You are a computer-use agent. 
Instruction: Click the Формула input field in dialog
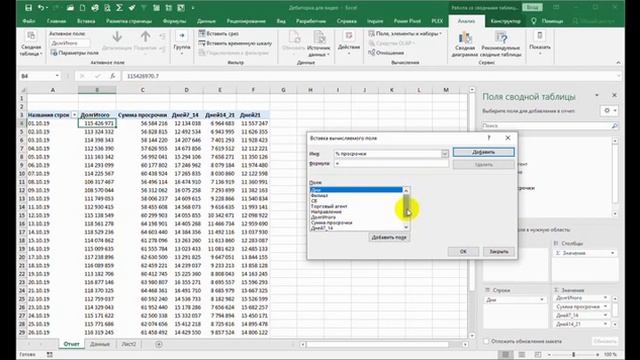[391, 163]
